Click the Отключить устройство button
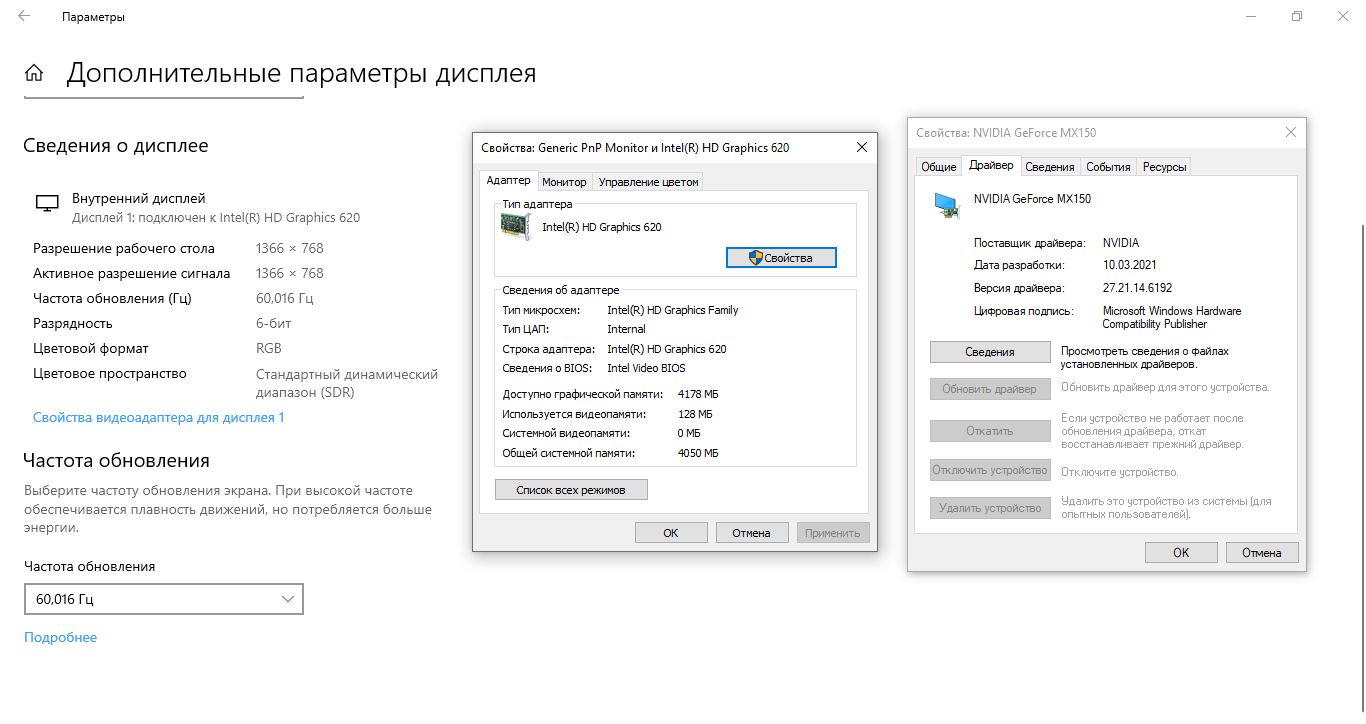 pyautogui.click(x=990, y=470)
